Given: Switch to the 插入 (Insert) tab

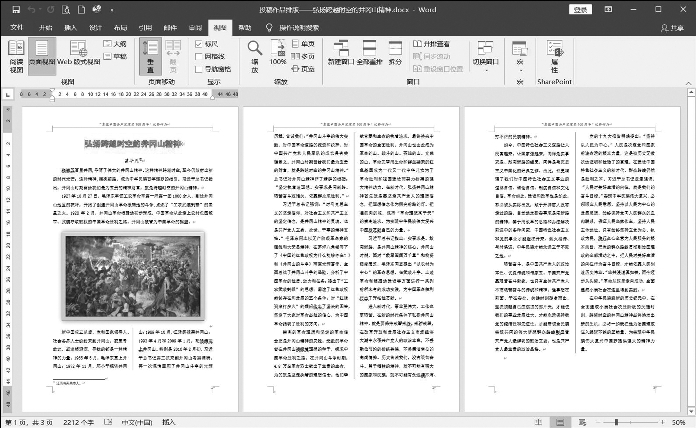Looking at the screenshot, I should tap(71, 28).
